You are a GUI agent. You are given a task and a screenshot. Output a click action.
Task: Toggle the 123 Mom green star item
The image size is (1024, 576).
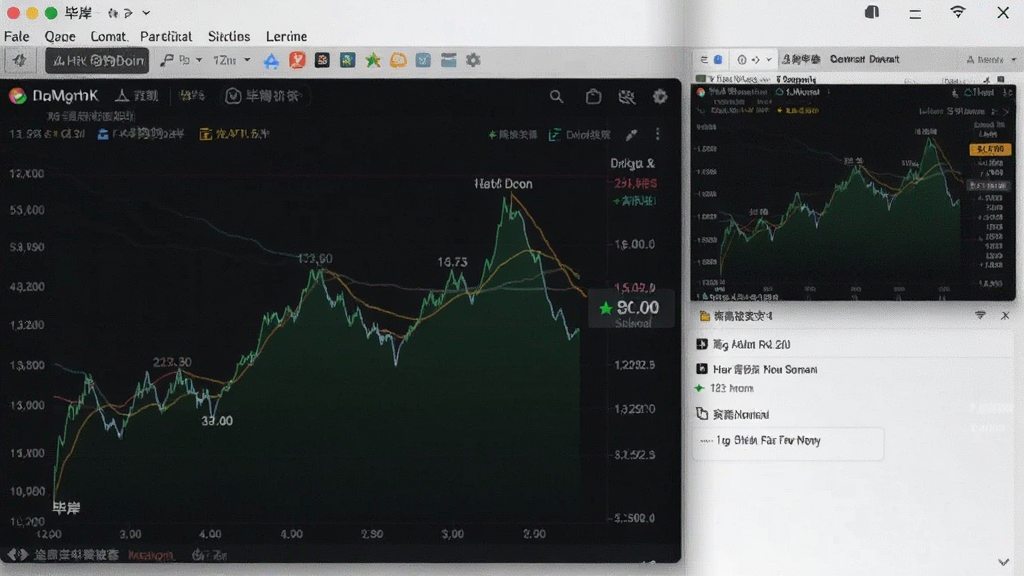[x=724, y=388]
